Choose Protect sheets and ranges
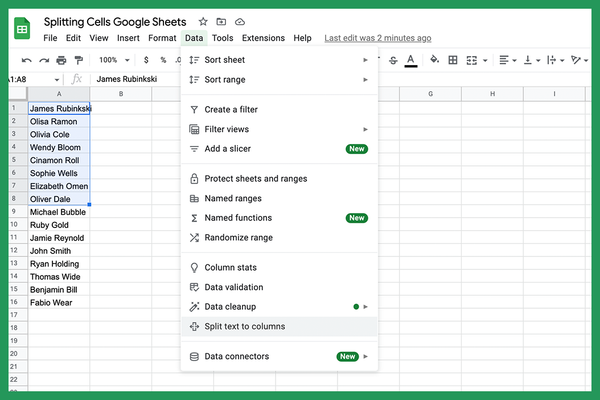 (279, 179)
